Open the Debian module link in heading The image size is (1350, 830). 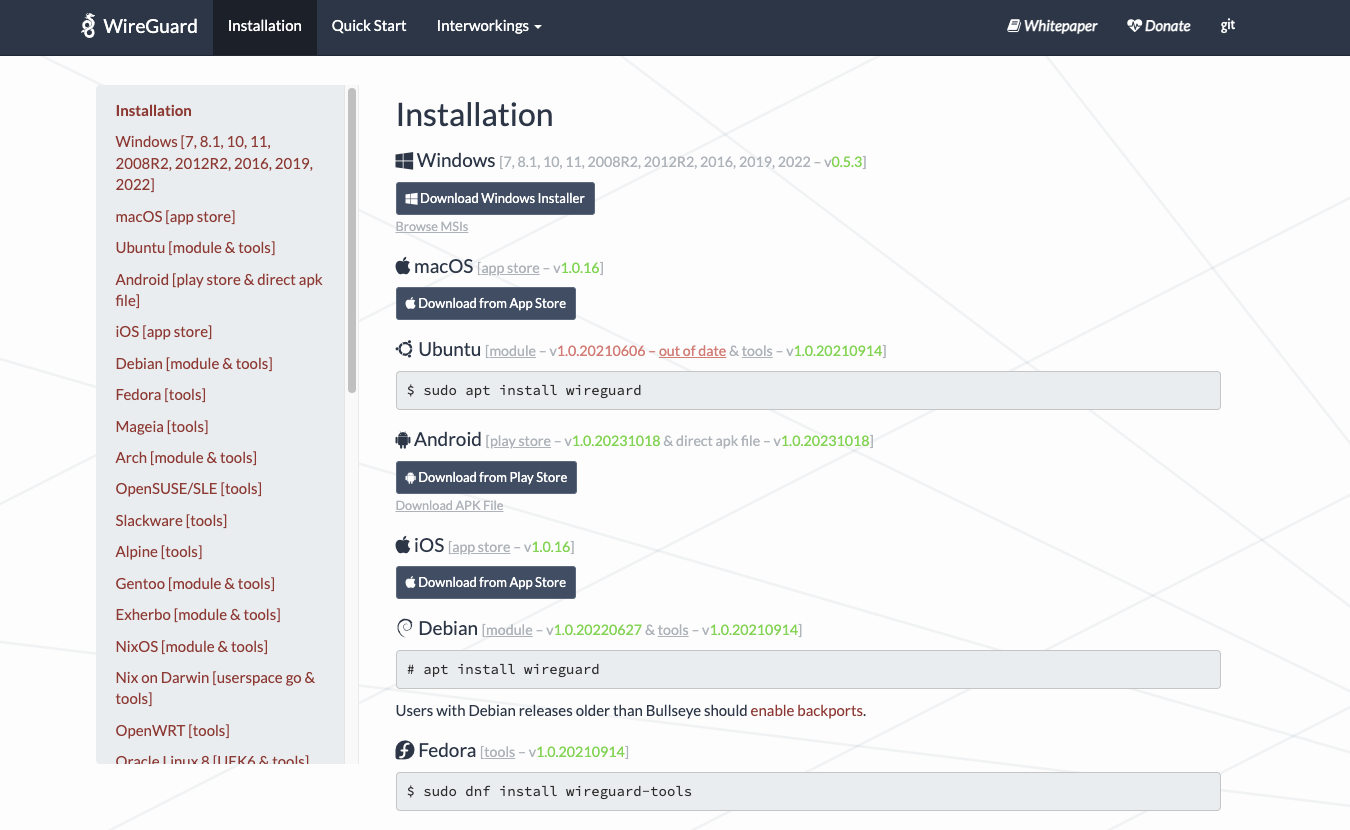click(509, 630)
